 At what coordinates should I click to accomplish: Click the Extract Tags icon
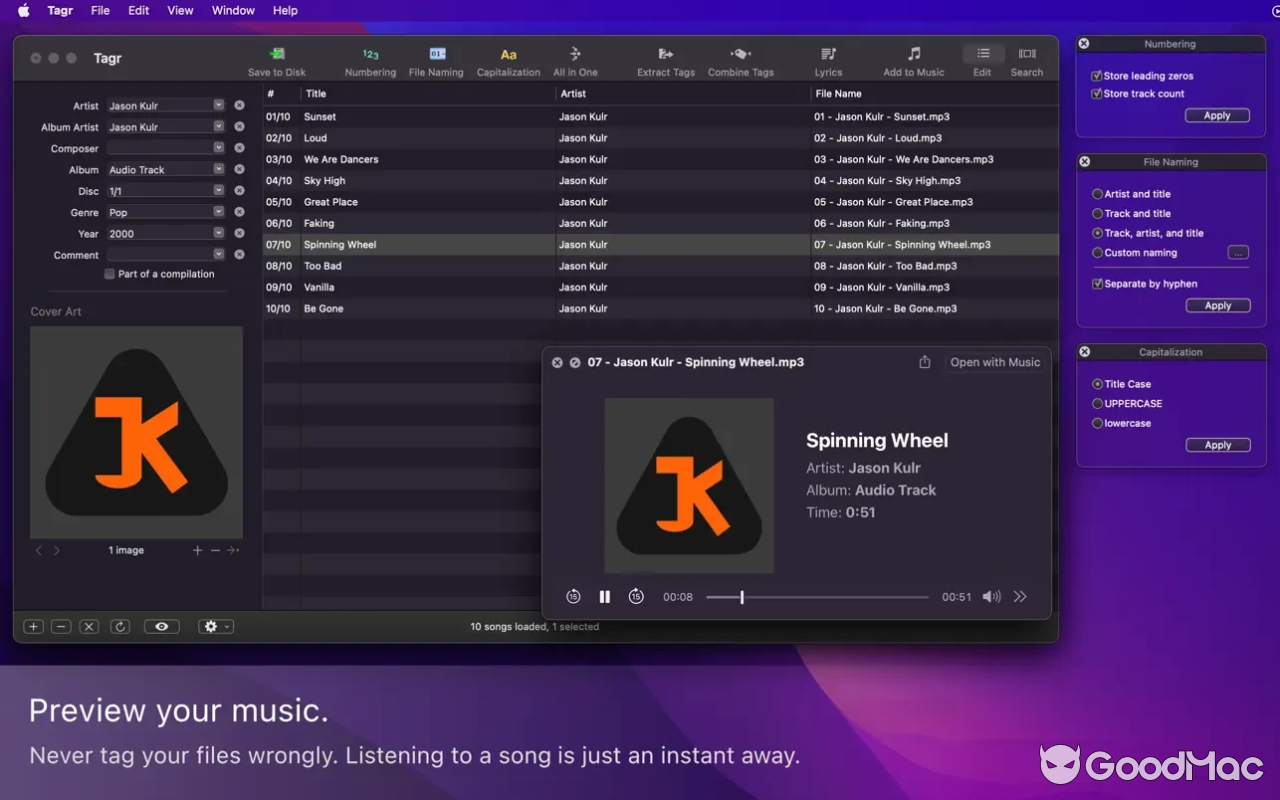[666, 54]
